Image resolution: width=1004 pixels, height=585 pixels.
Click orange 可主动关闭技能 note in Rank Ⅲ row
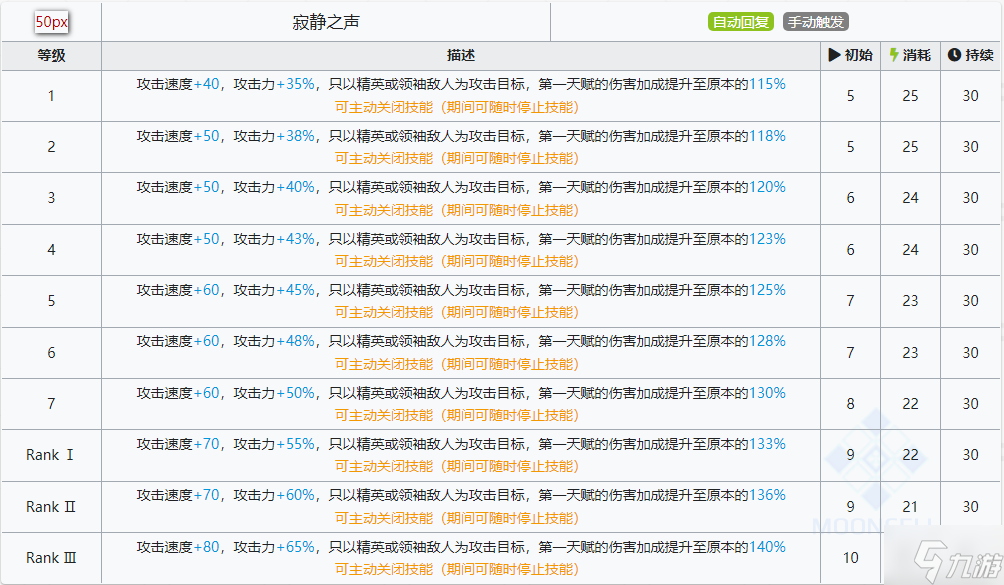click(x=457, y=570)
